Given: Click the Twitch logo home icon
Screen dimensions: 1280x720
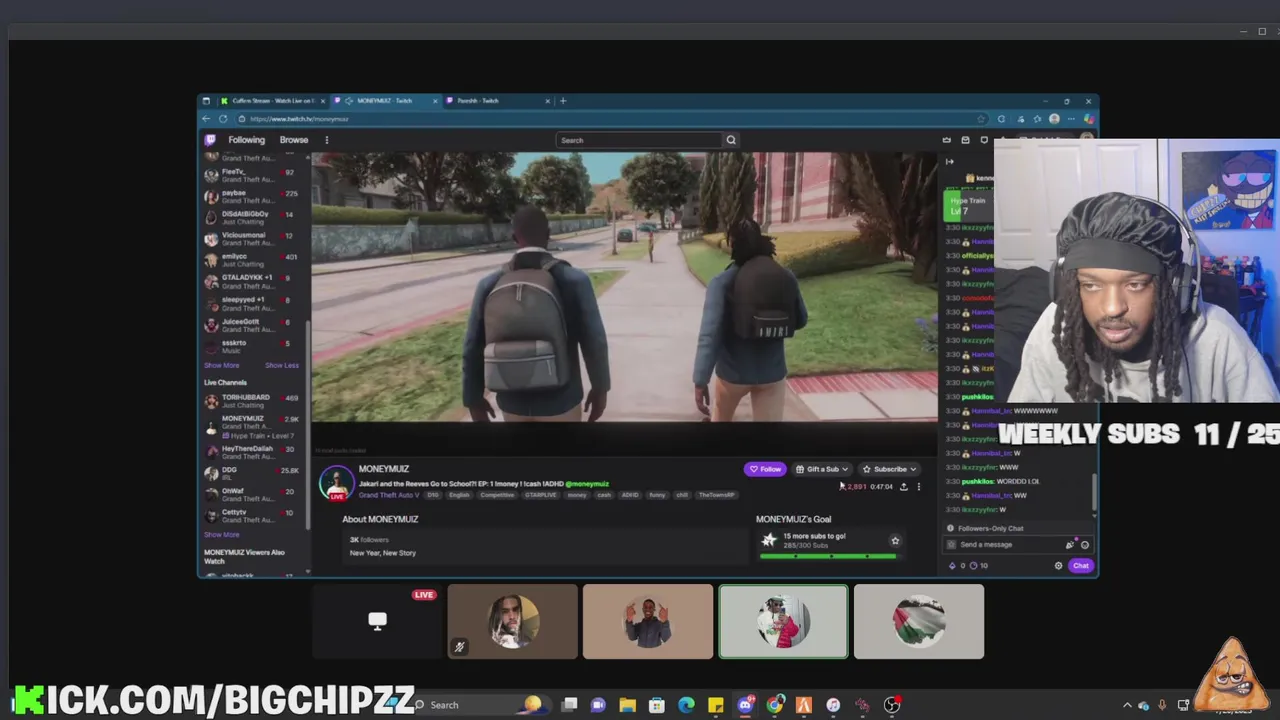Looking at the screenshot, I should click(210, 140).
